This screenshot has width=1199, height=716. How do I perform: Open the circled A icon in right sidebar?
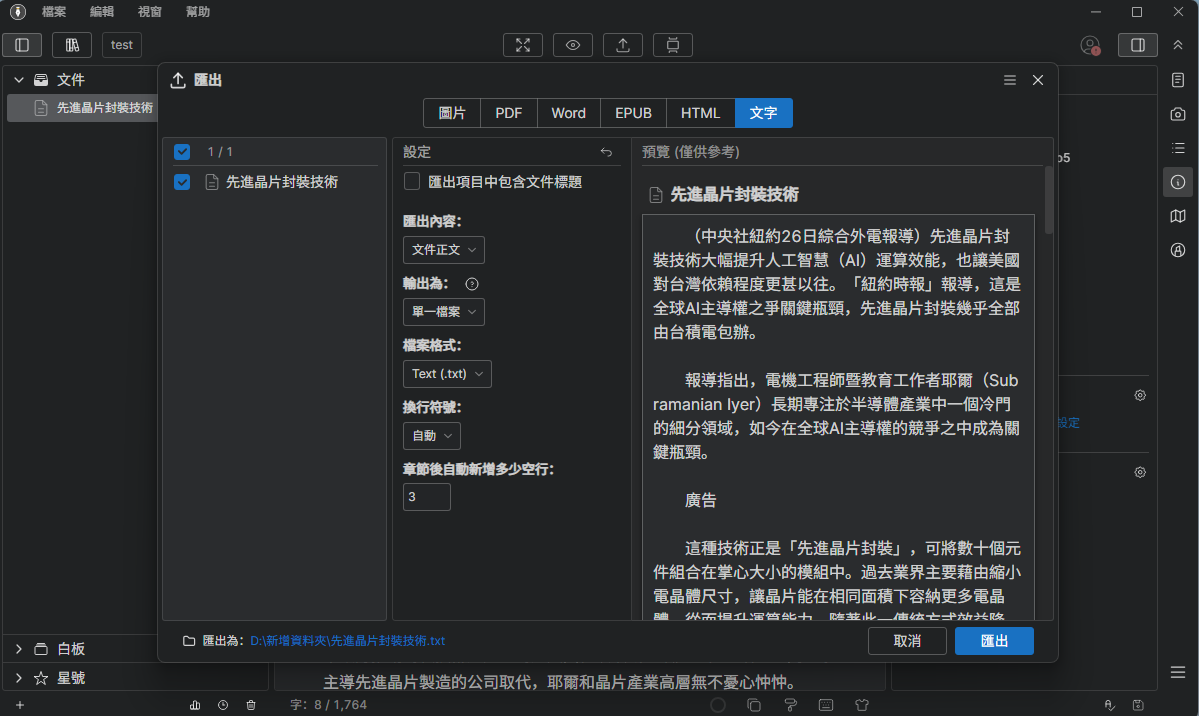pyautogui.click(x=1178, y=250)
